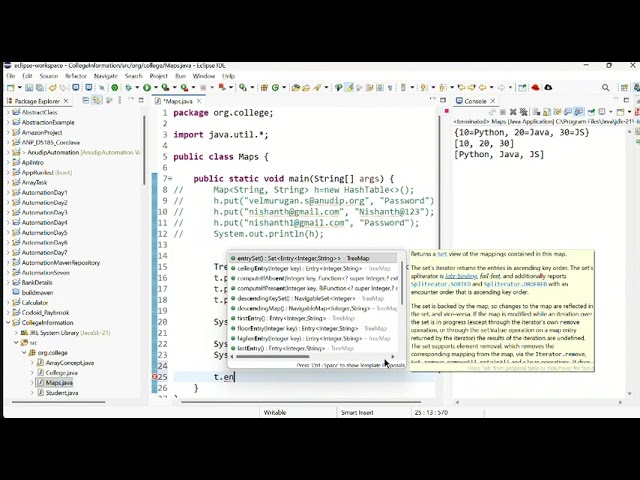This screenshot has height=480, width=640.
Task: Close the Maps.java tab
Action: click(x=199, y=101)
